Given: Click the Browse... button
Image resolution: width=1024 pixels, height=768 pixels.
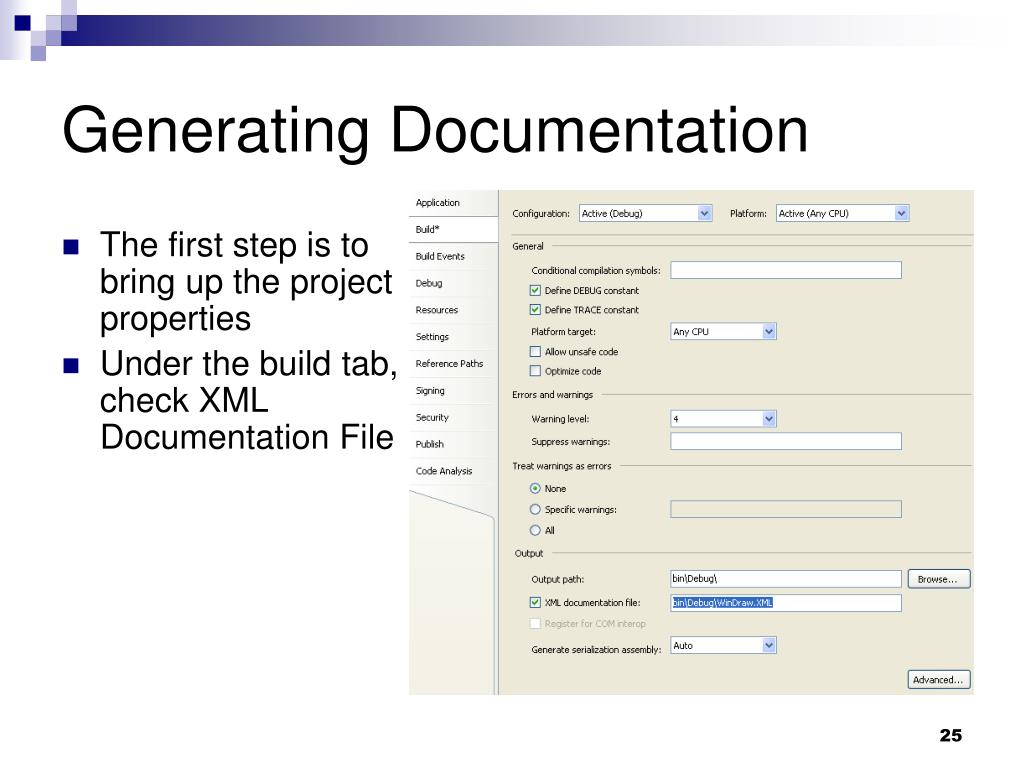Looking at the screenshot, I should click(x=938, y=579).
